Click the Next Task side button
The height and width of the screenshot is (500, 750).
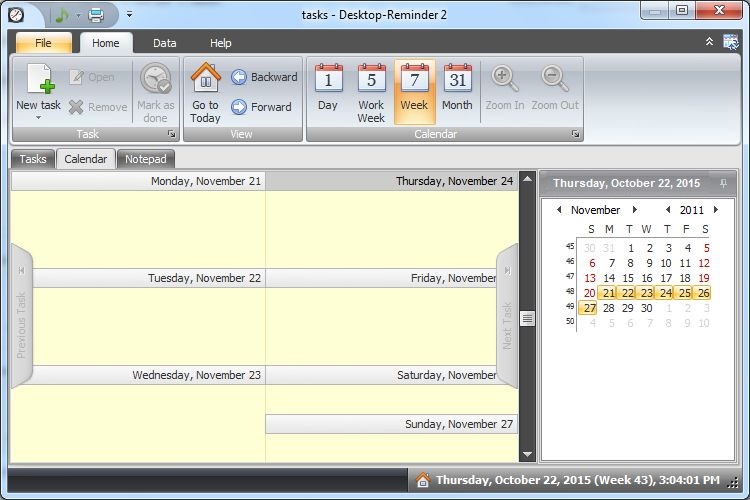(x=507, y=316)
